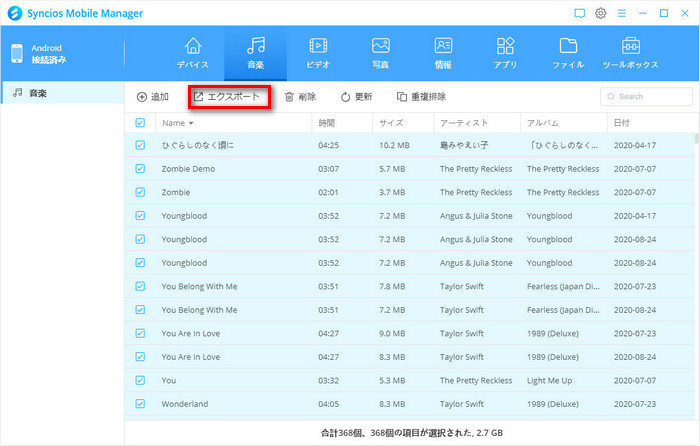Uncheck the 02:01 Zombie row checkbox
The width and height of the screenshot is (700, 446).
140,192
